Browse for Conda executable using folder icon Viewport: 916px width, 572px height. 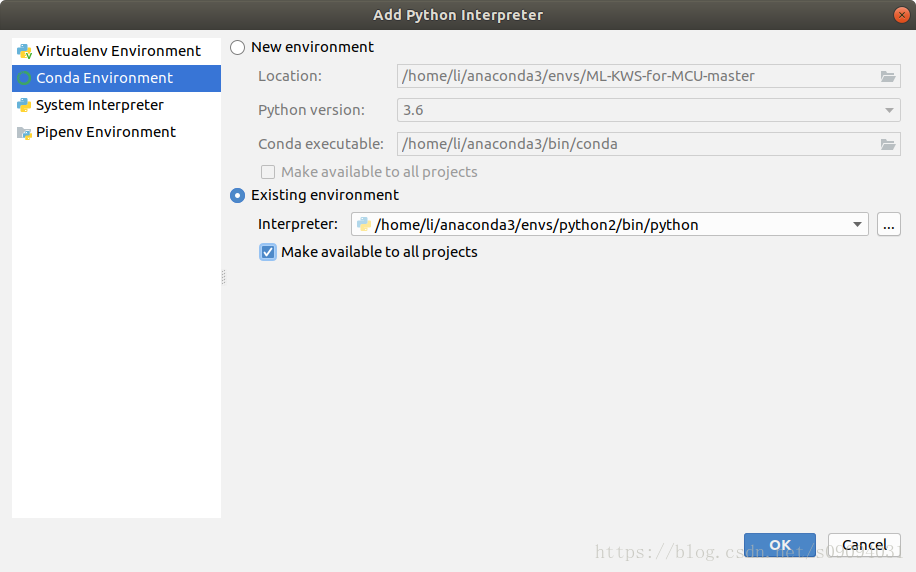point(888,144)
